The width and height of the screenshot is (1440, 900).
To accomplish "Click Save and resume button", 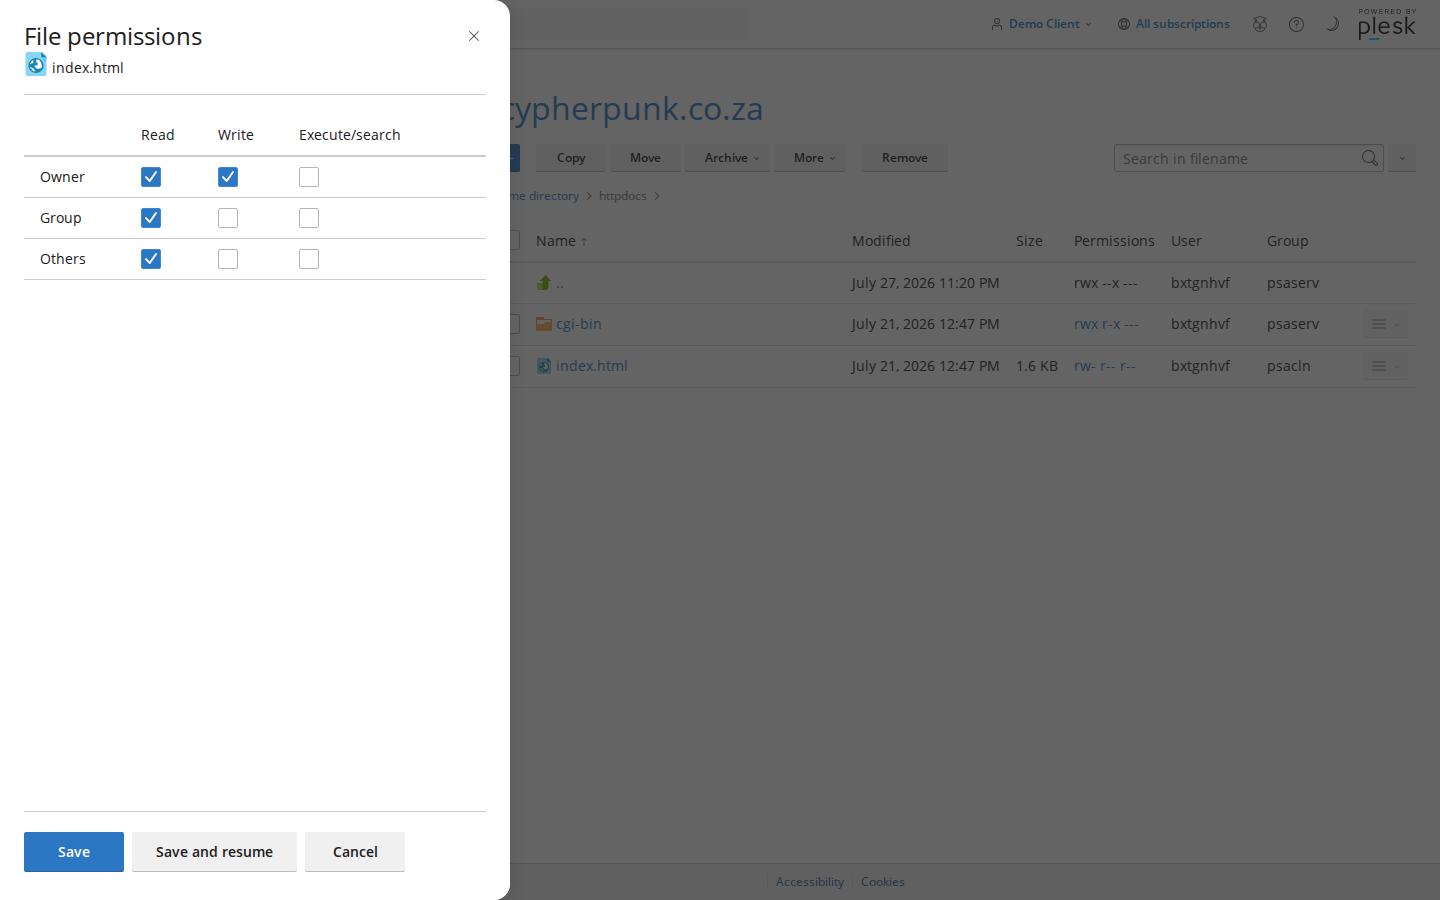I will (x=214, y=852).
